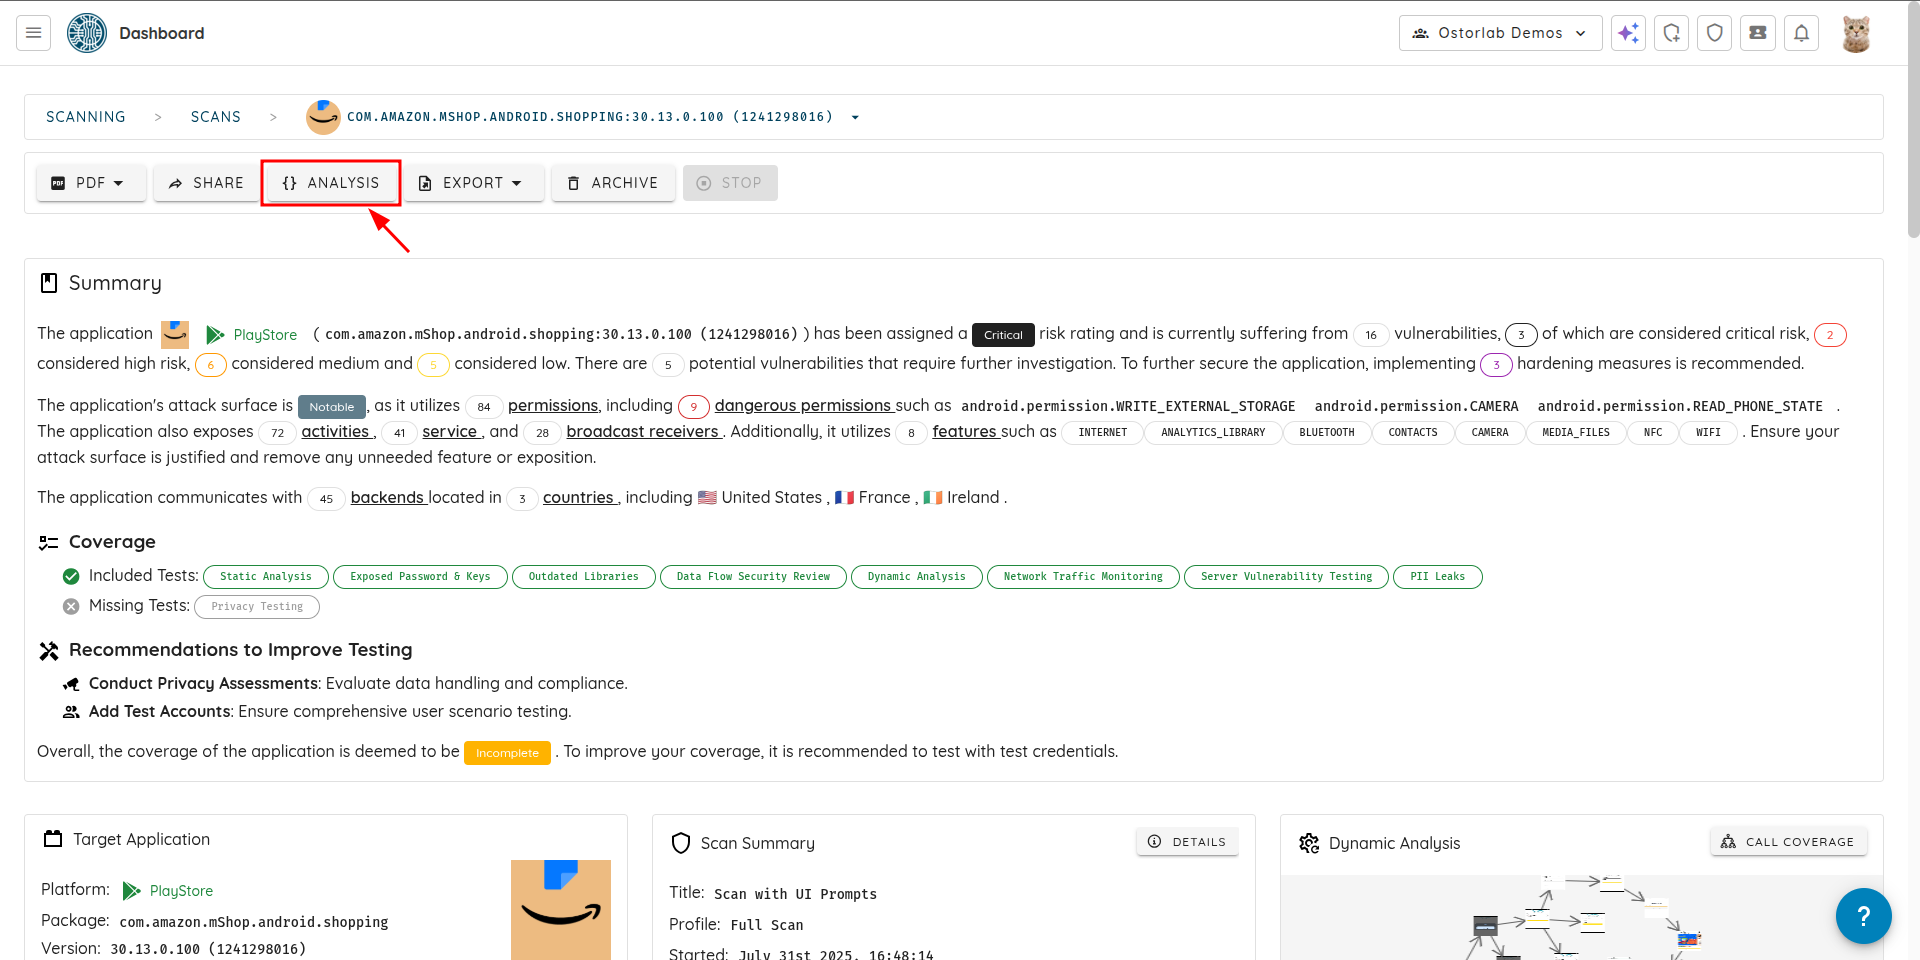Open Scan Summary DETAILS
The image size is (1920, 960).
(x=1187, y=842)
